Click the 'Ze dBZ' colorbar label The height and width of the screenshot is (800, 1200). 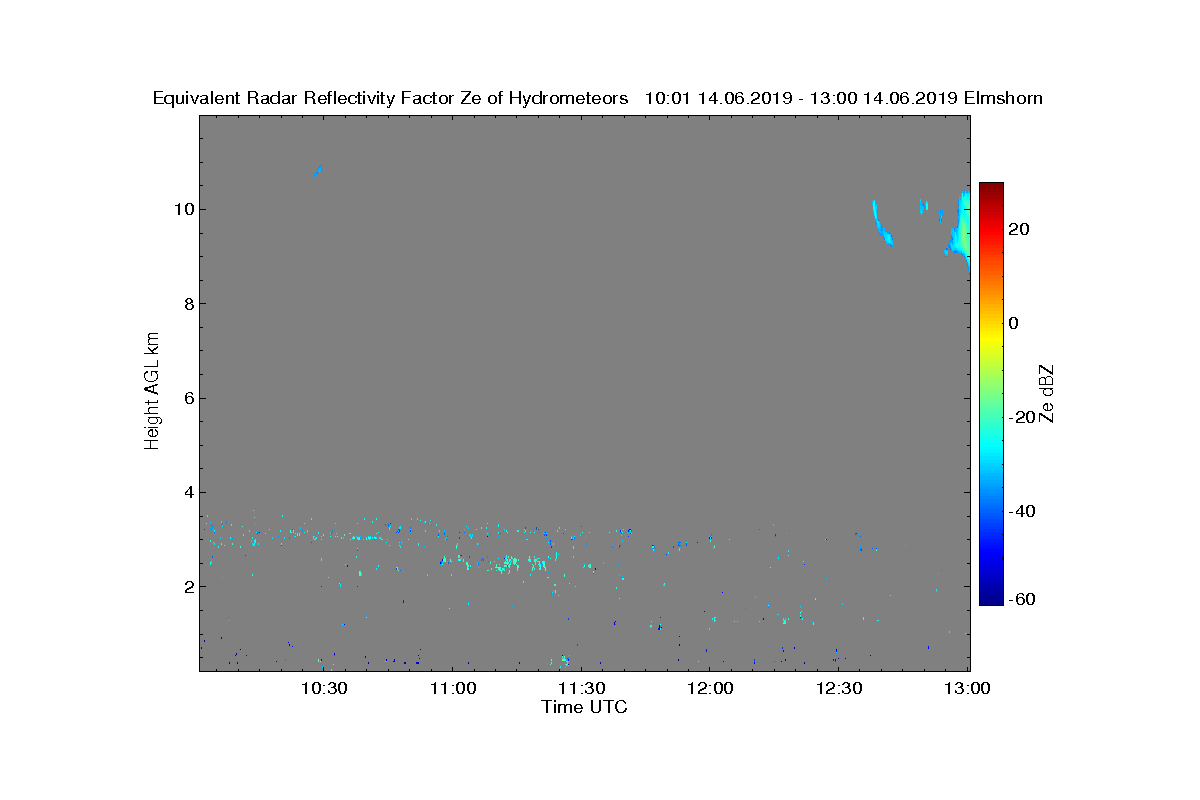point(1047,394)
